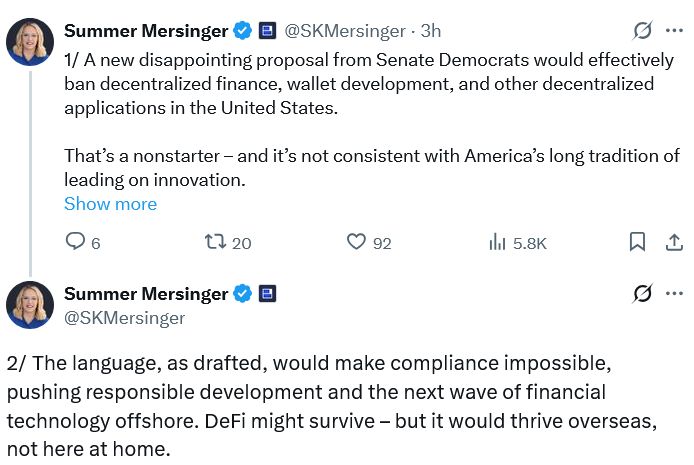The height and width of the screenshot is (465, 694).
Task: Bookmark the first tweet
Action: [637, 242]
